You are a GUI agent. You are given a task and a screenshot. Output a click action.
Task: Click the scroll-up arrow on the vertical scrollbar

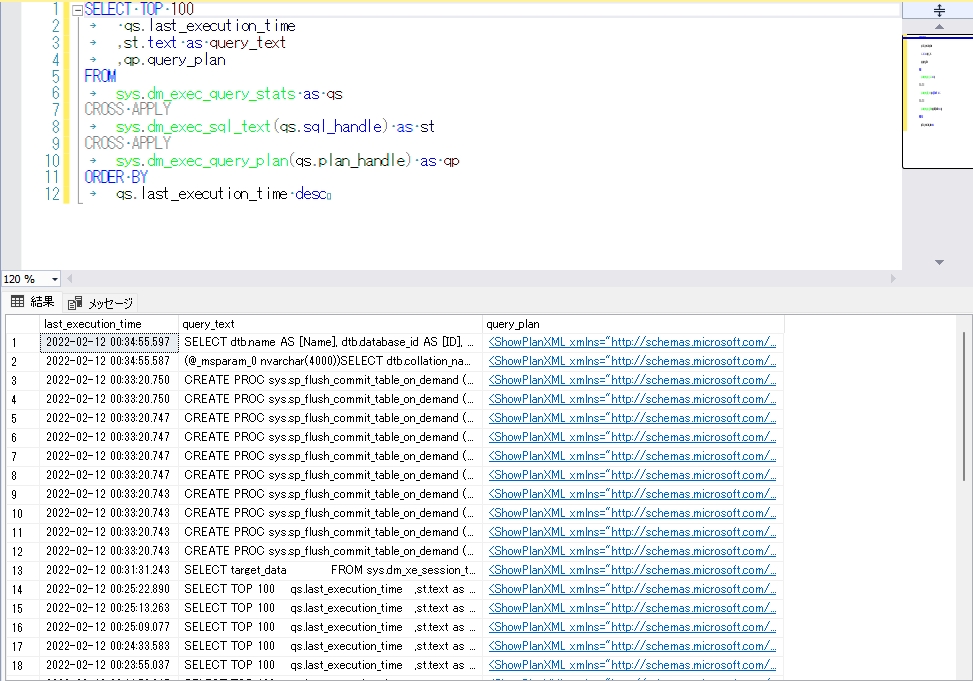pos(938,26)
